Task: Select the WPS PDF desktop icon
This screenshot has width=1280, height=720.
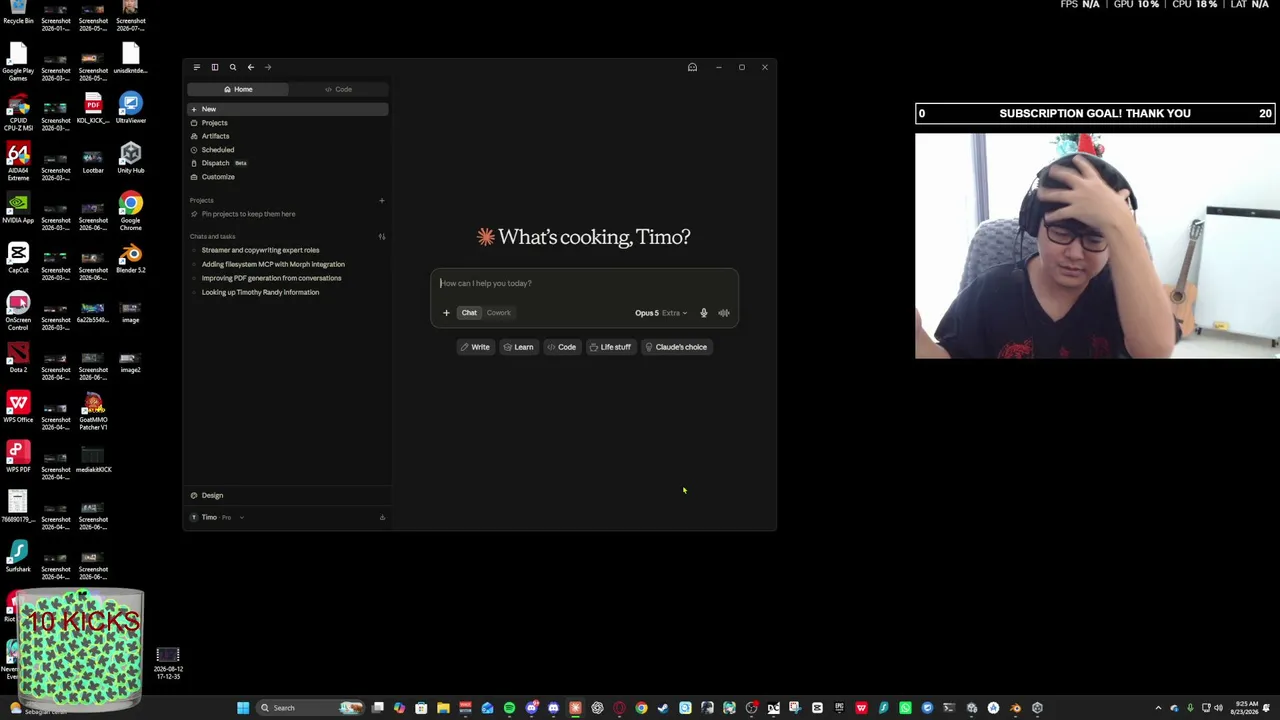Action: coord(18,458)
